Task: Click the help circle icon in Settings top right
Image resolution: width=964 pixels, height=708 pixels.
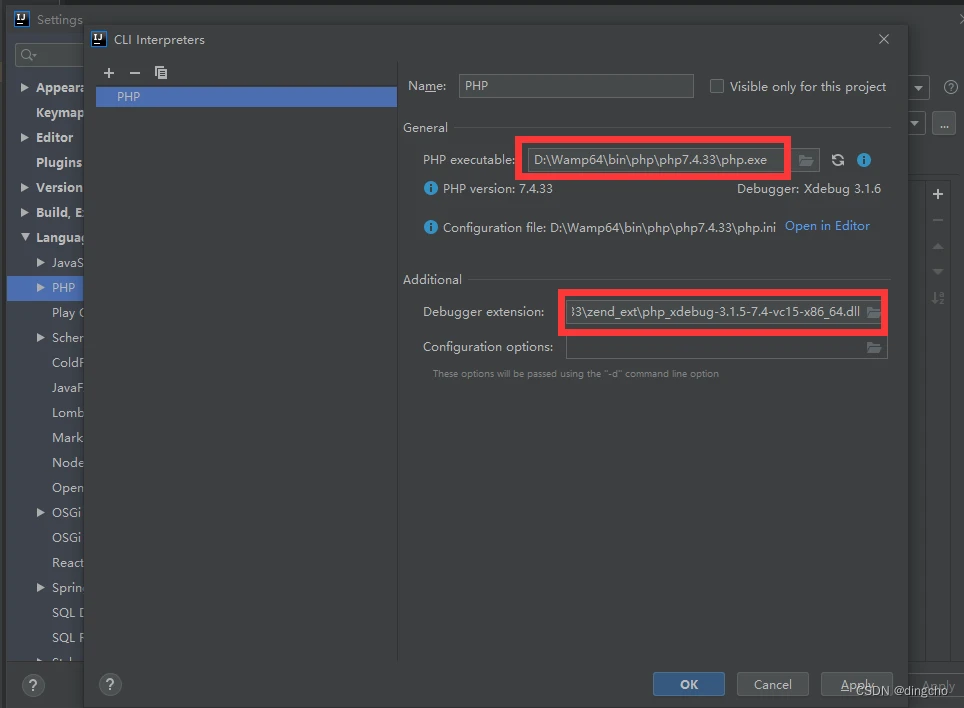Action: [950, 87]
